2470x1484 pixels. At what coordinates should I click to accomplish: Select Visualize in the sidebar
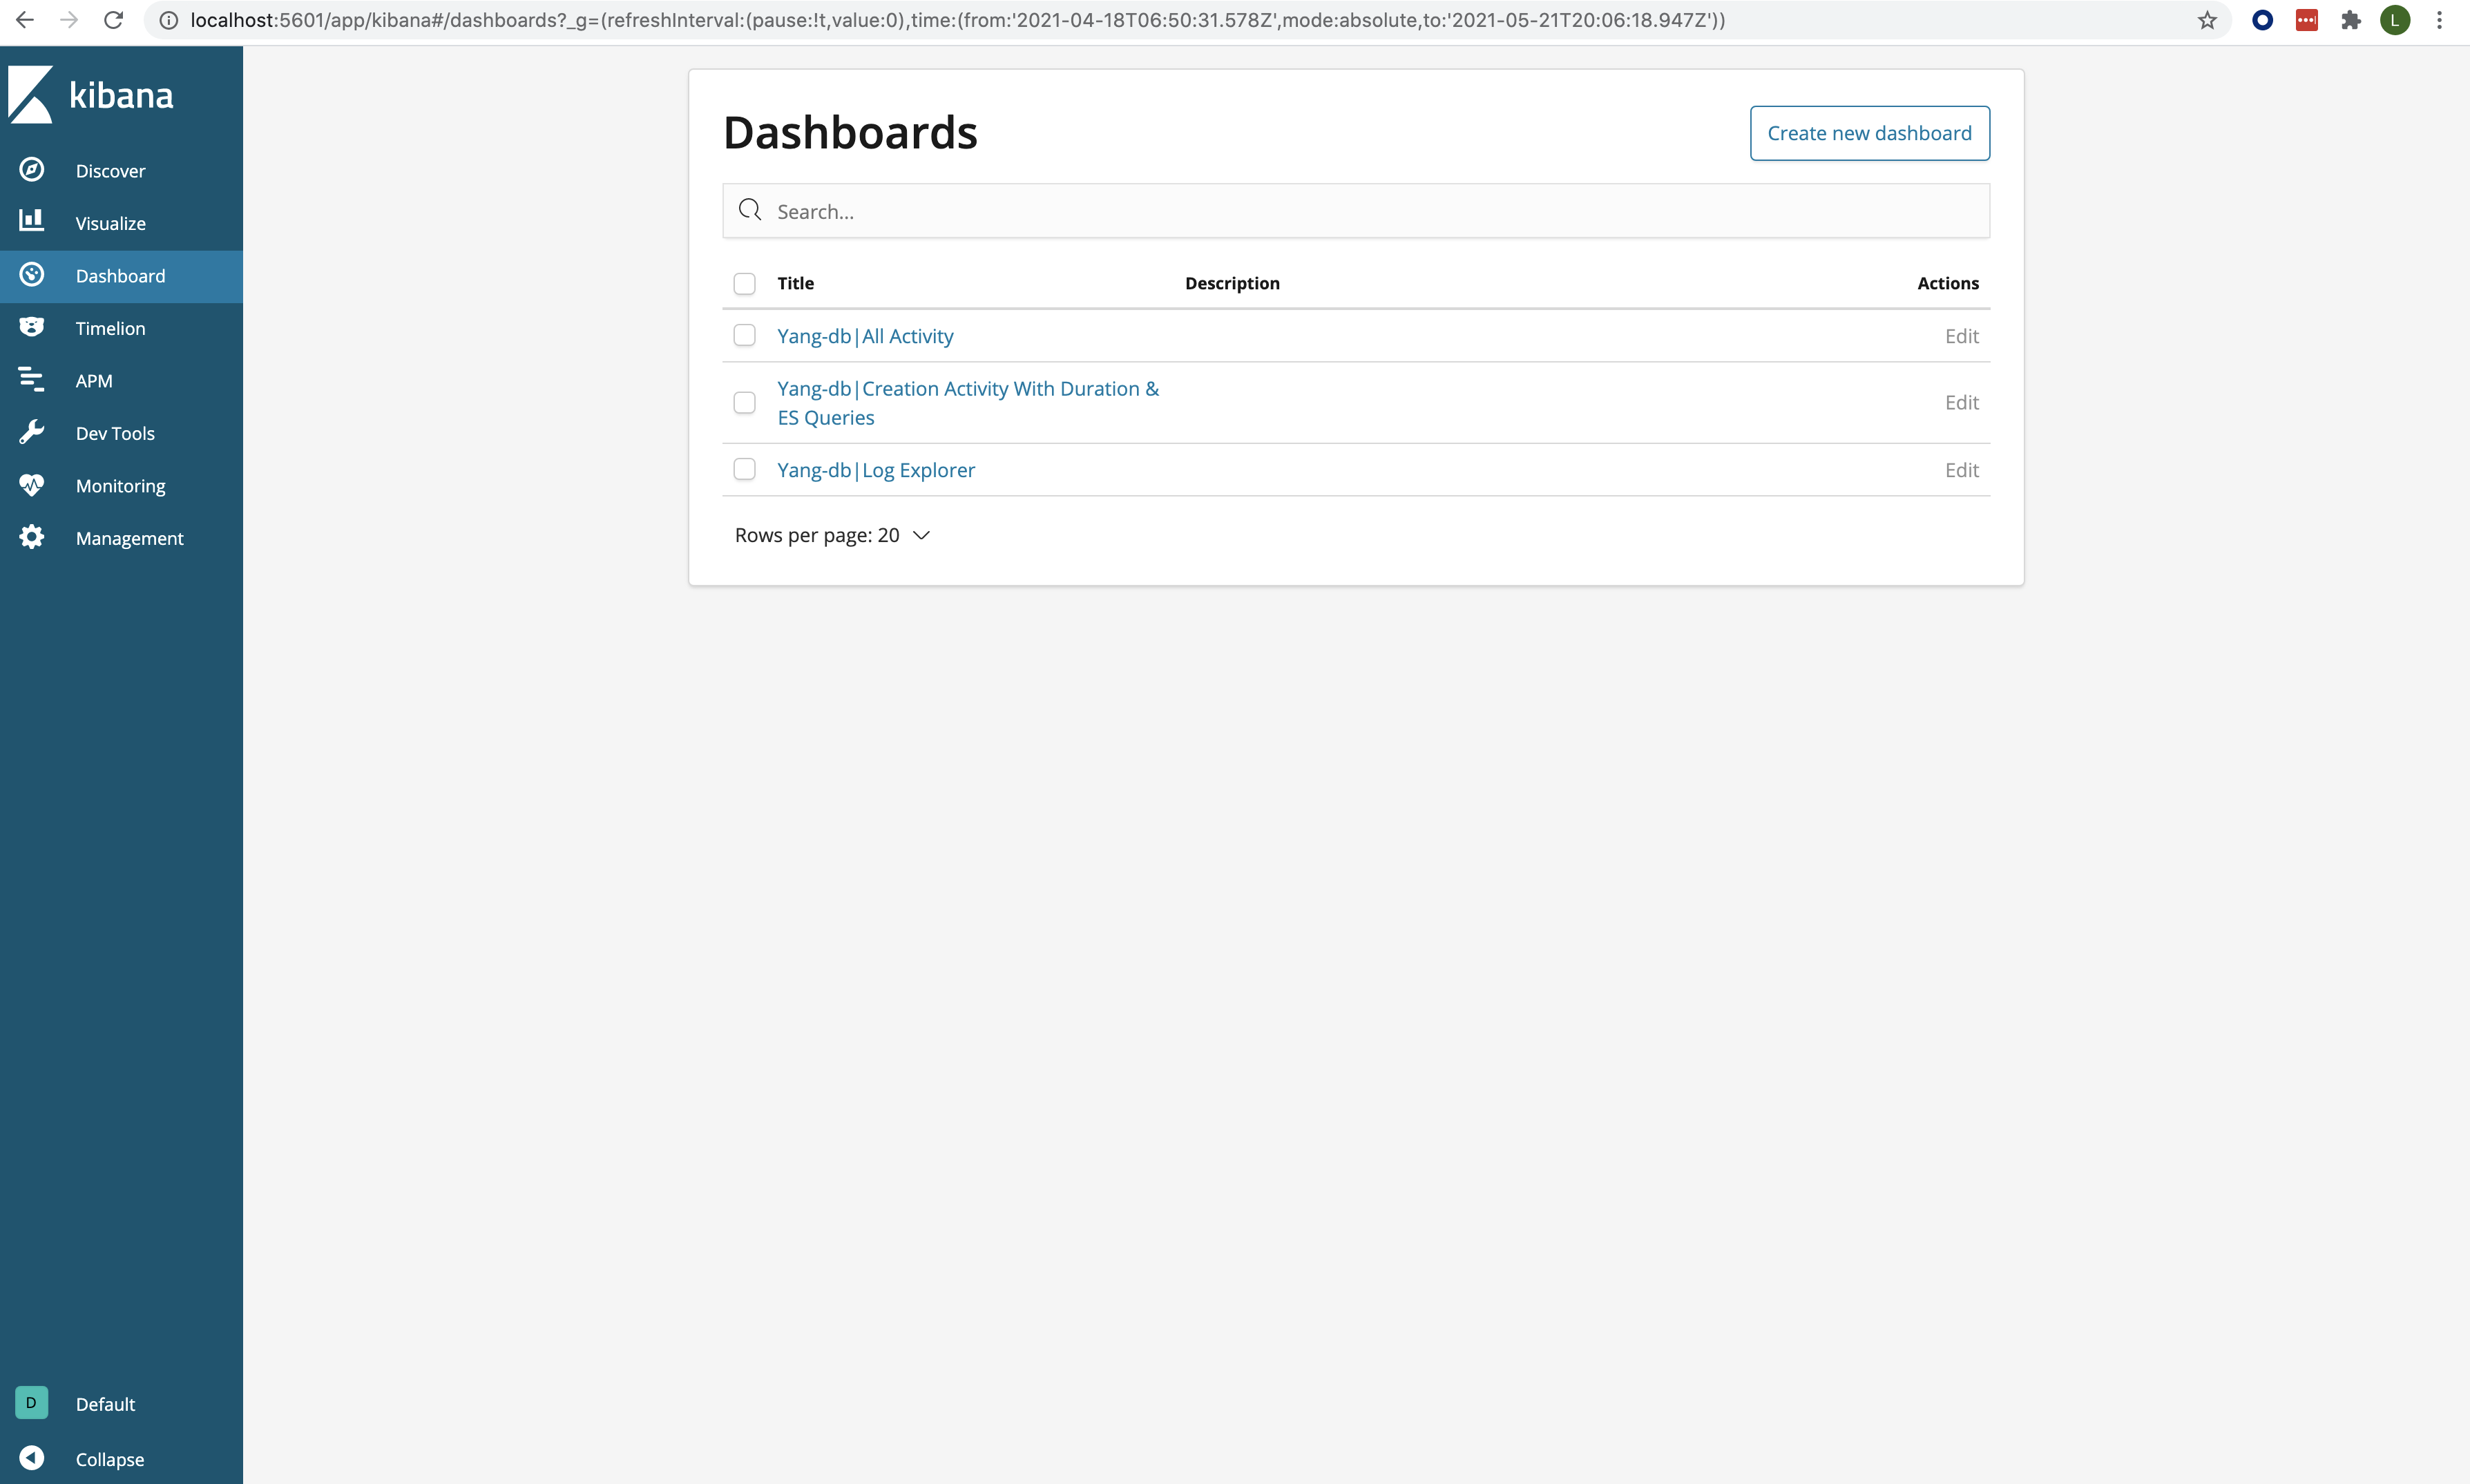[x=111, y=223]
